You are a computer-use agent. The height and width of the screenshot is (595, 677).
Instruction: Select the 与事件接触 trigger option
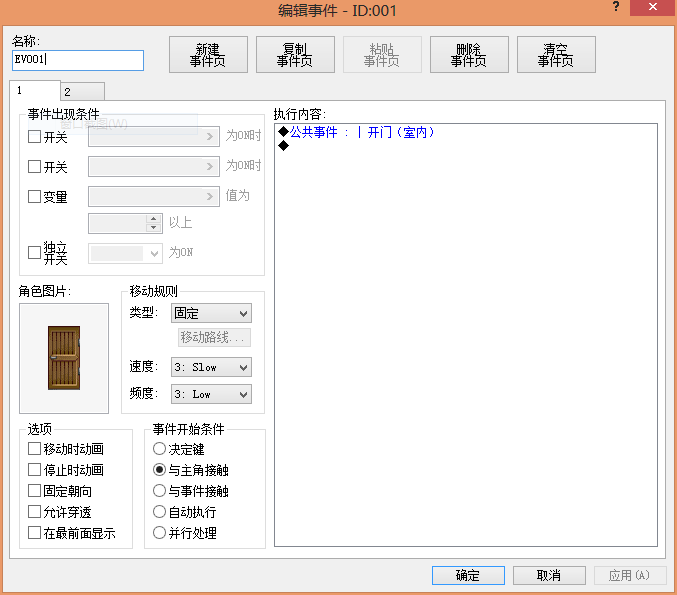(x=159, y=491)
